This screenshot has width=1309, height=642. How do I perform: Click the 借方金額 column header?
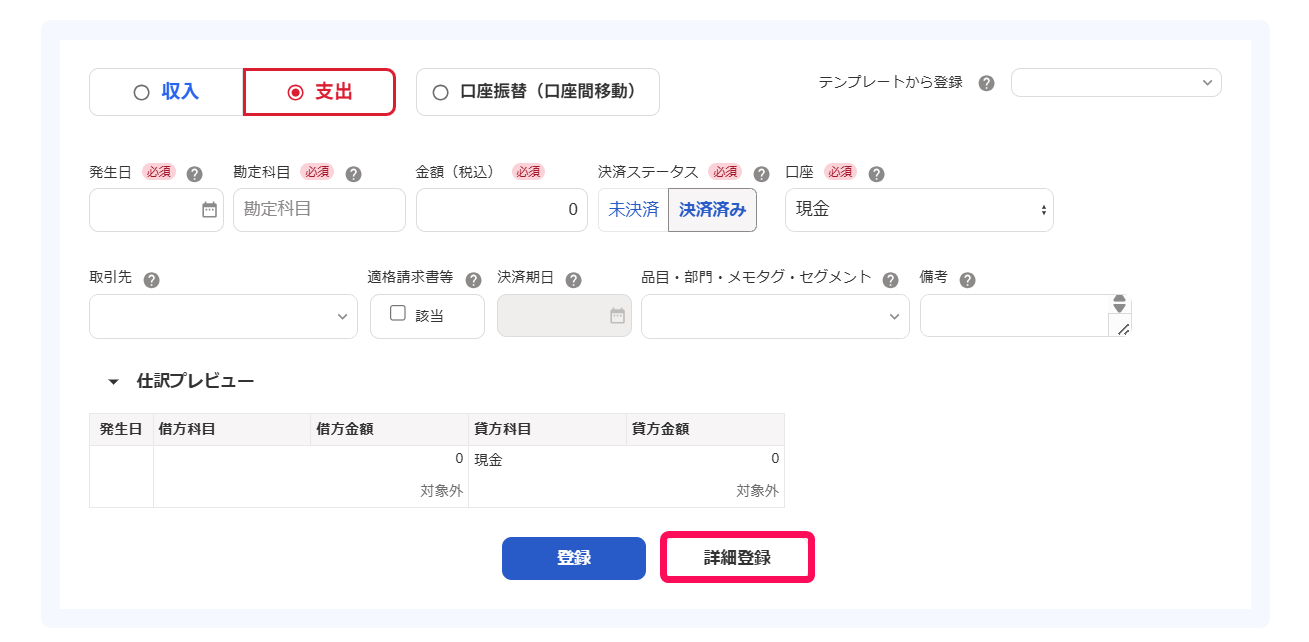pyautogui.click(x=390, y=430)
